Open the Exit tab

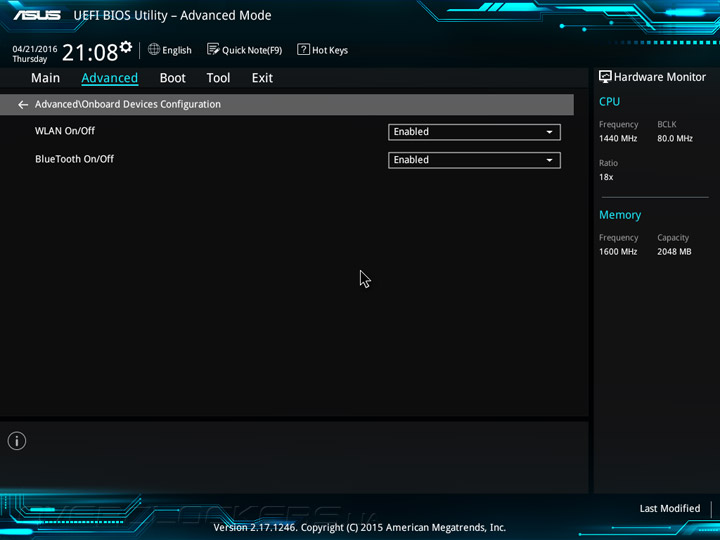pos(262,78)
